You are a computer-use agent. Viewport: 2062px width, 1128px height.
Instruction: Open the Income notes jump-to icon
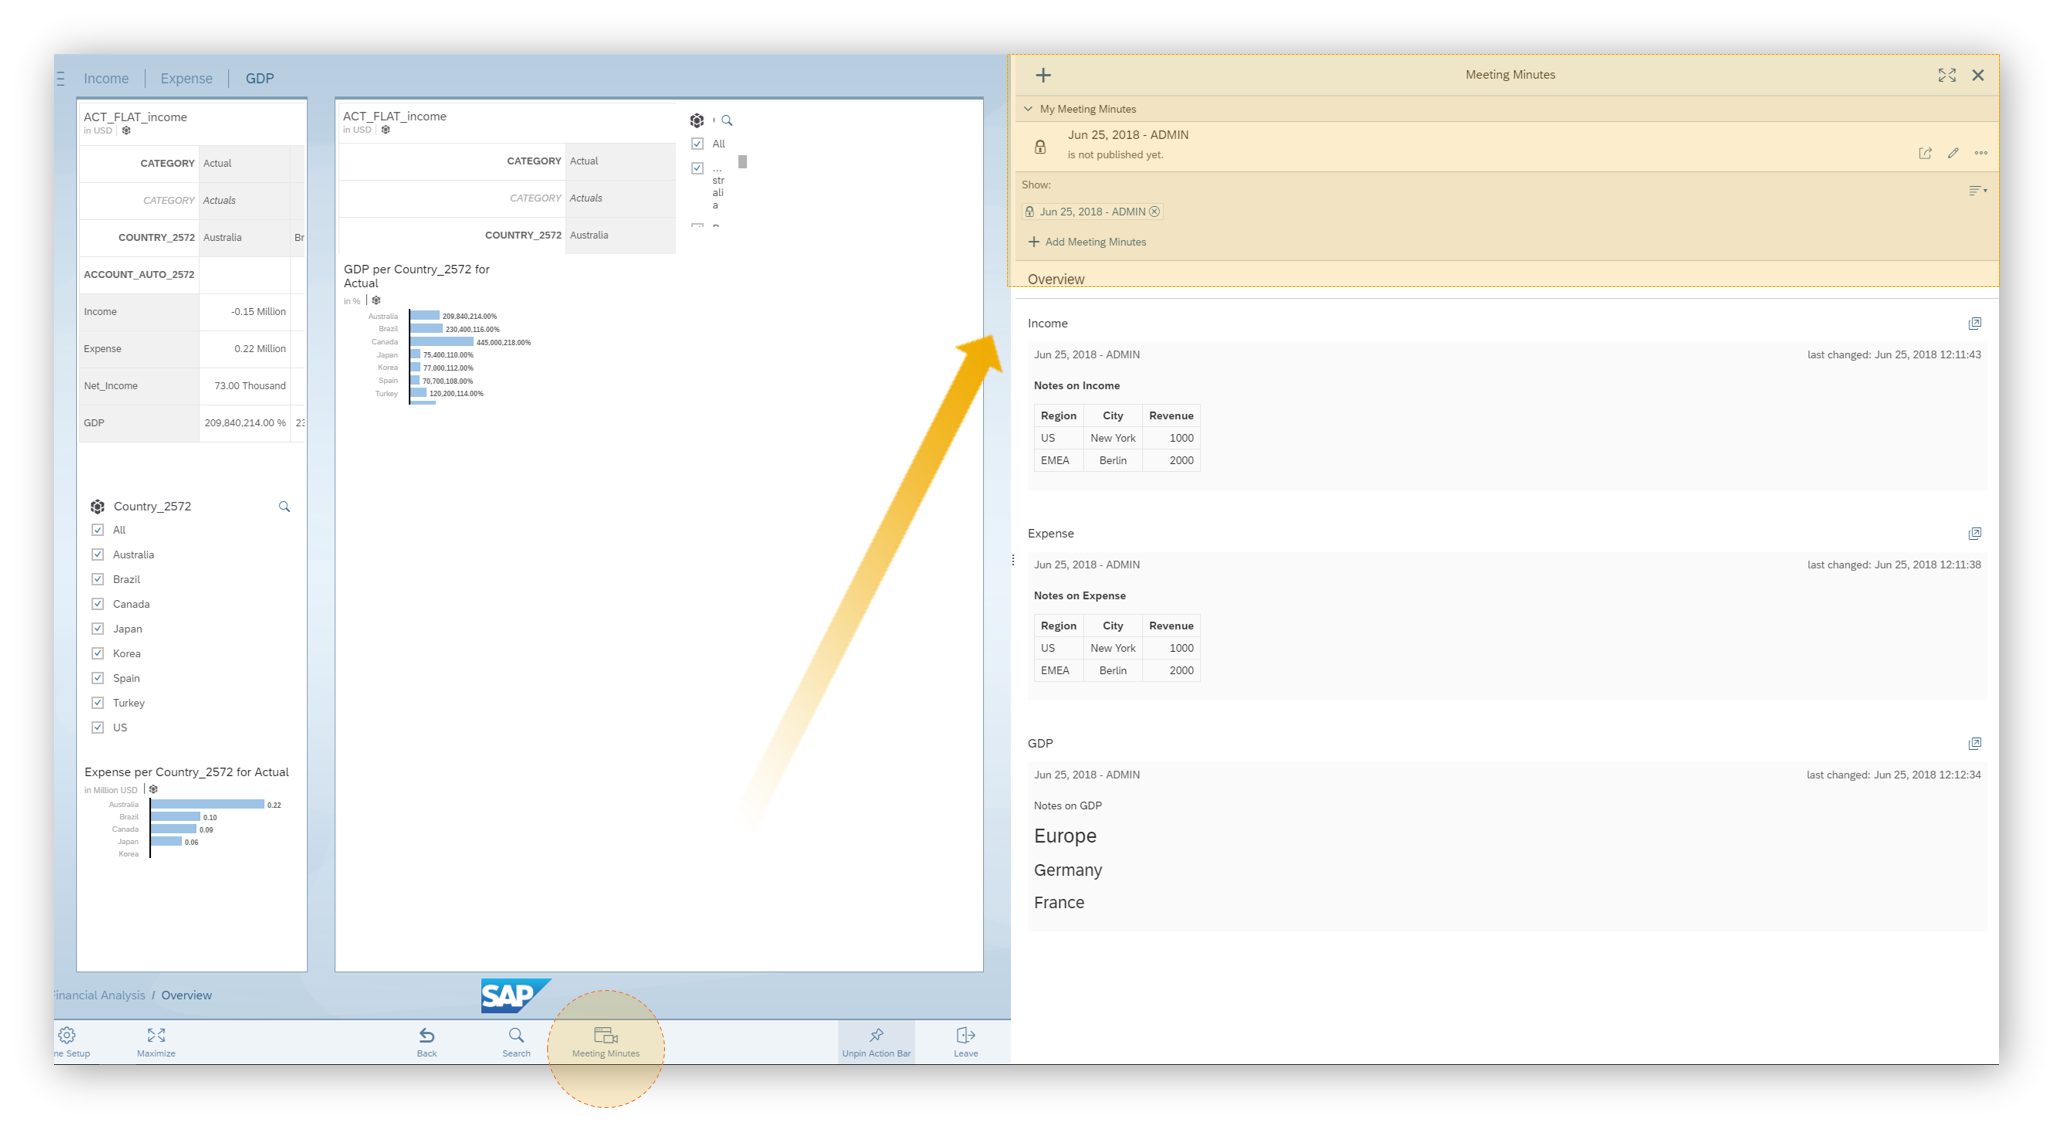point(1974,323)
